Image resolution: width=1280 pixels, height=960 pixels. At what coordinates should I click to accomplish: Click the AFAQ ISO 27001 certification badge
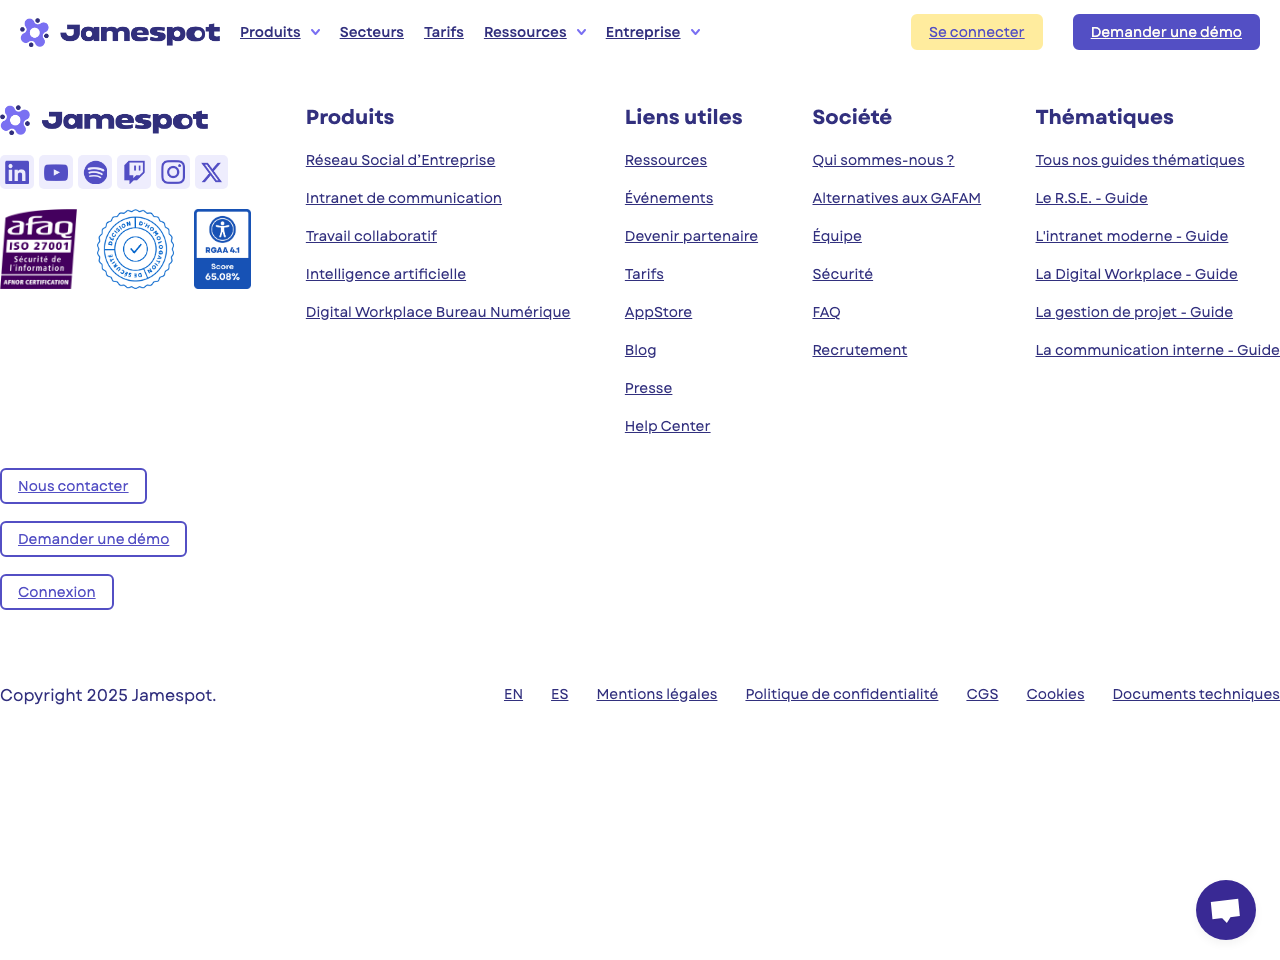pyautogui.click(x=40, y=249)
